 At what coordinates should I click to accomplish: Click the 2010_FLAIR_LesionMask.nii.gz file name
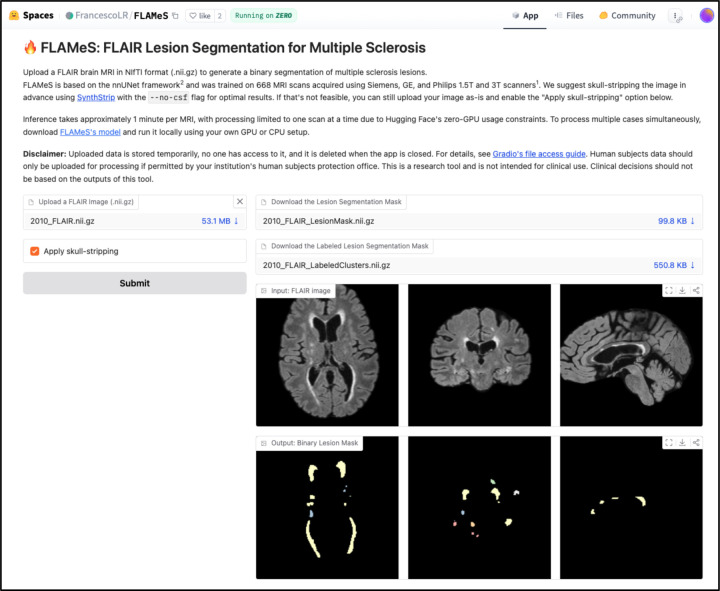tap(318, 221)
